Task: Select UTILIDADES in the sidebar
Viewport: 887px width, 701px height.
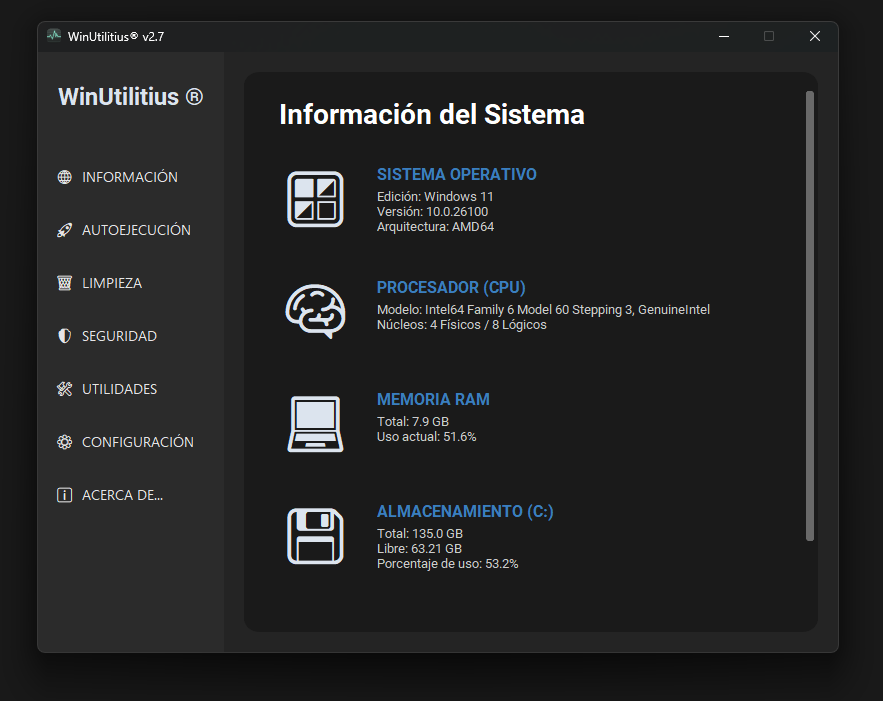Action: pos(119,389)
